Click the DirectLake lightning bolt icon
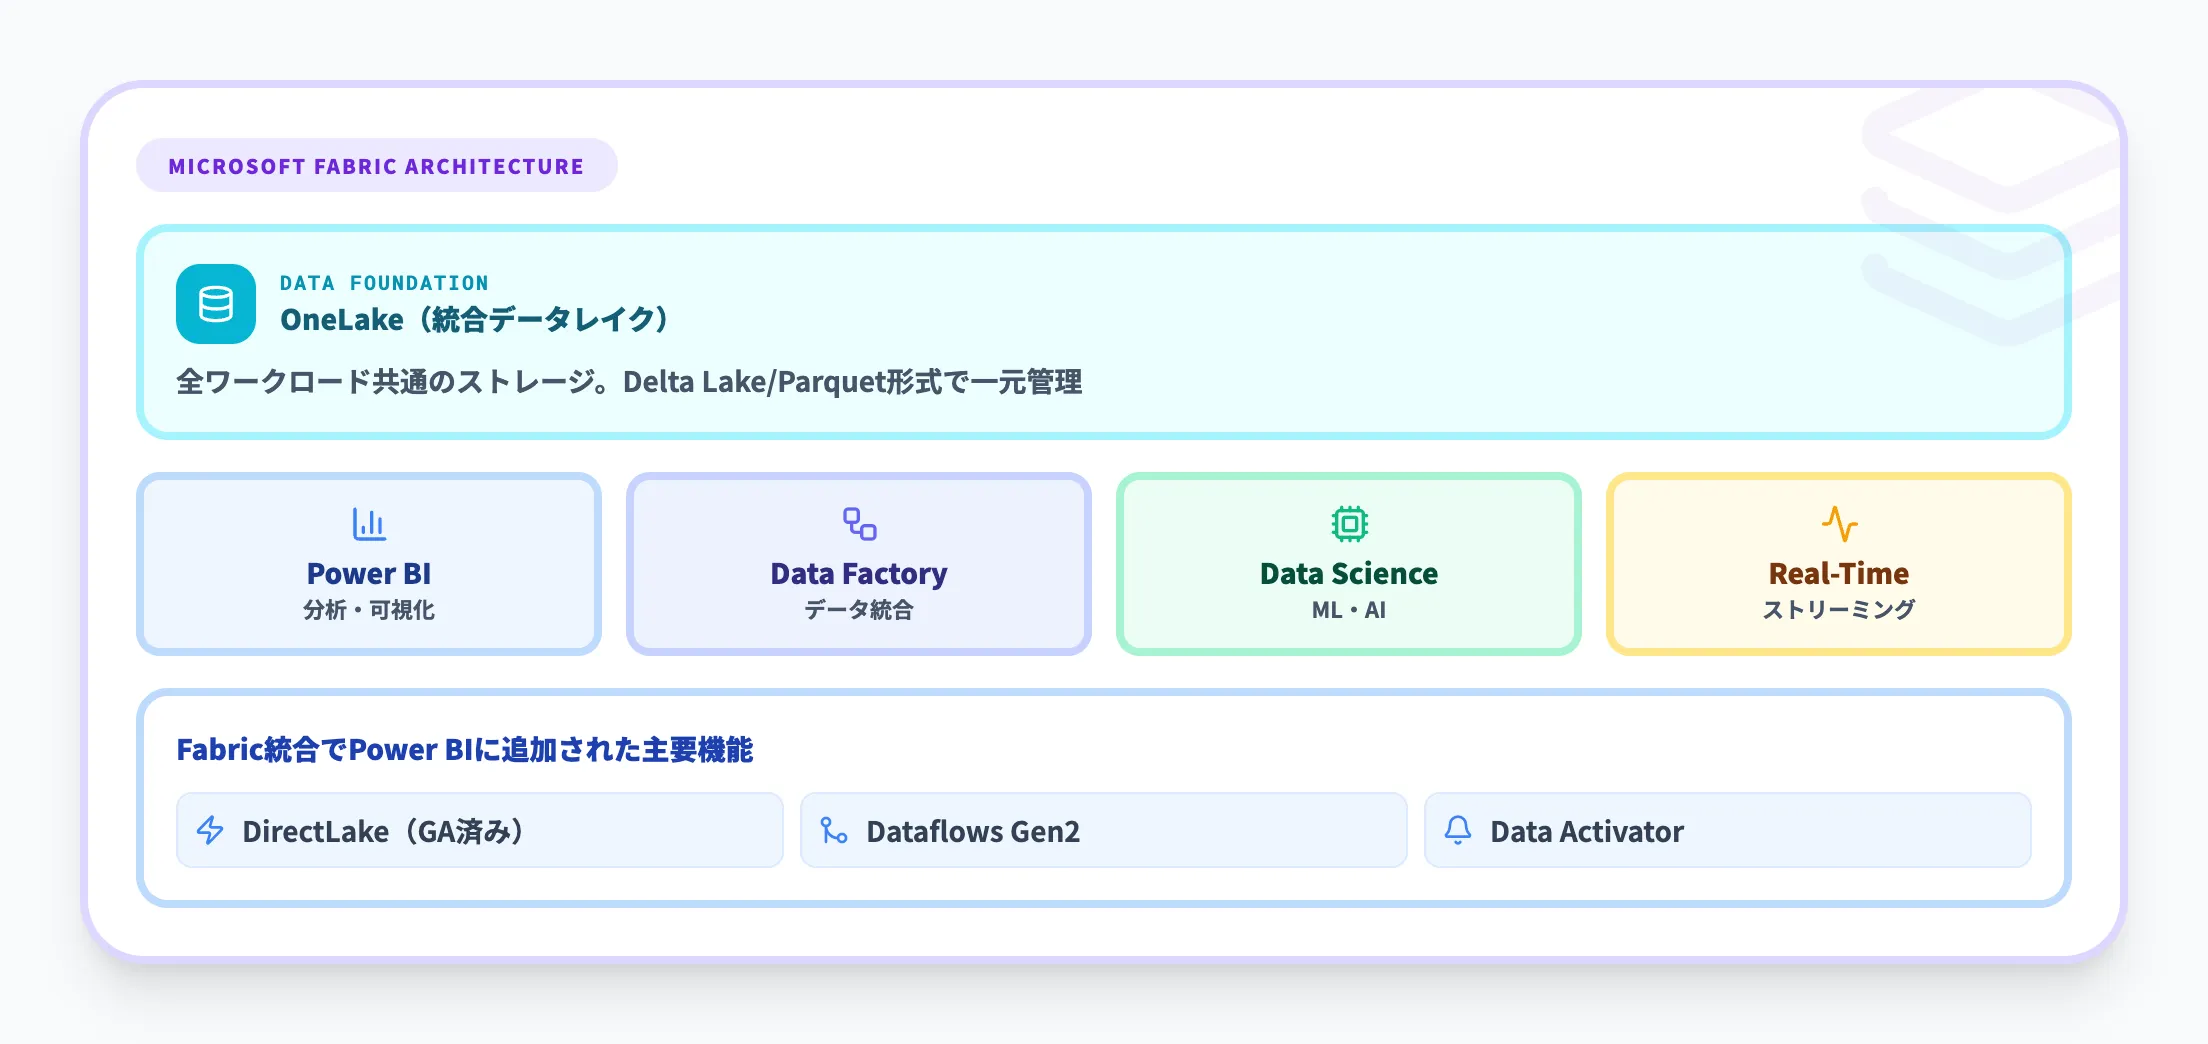This screenshot has width=2208, height=1044. [210, 831]
